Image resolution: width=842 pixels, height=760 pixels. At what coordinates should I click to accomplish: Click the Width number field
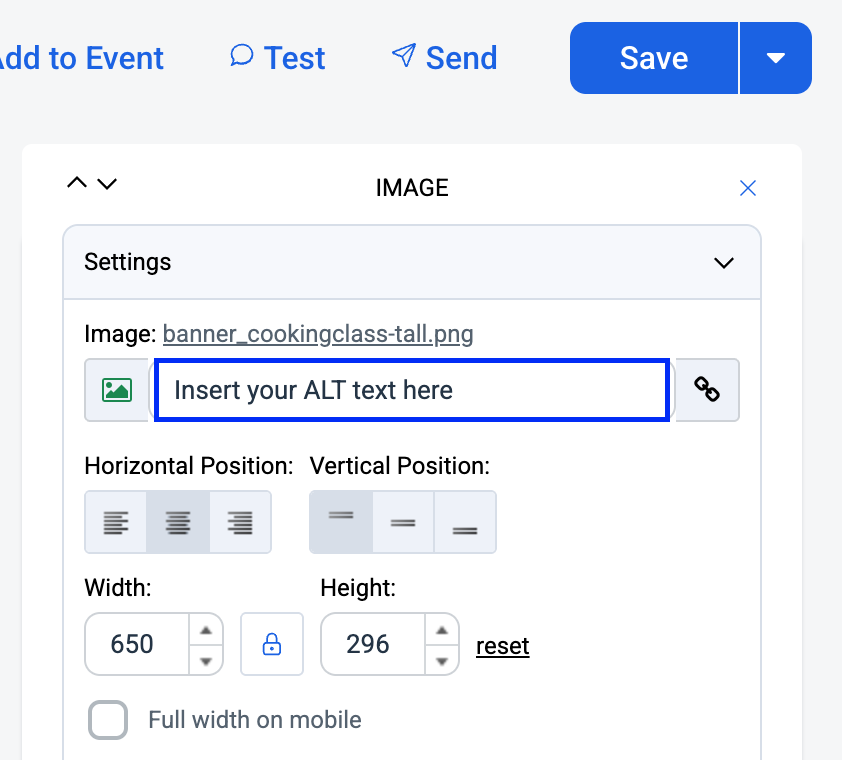coord(137,644)
